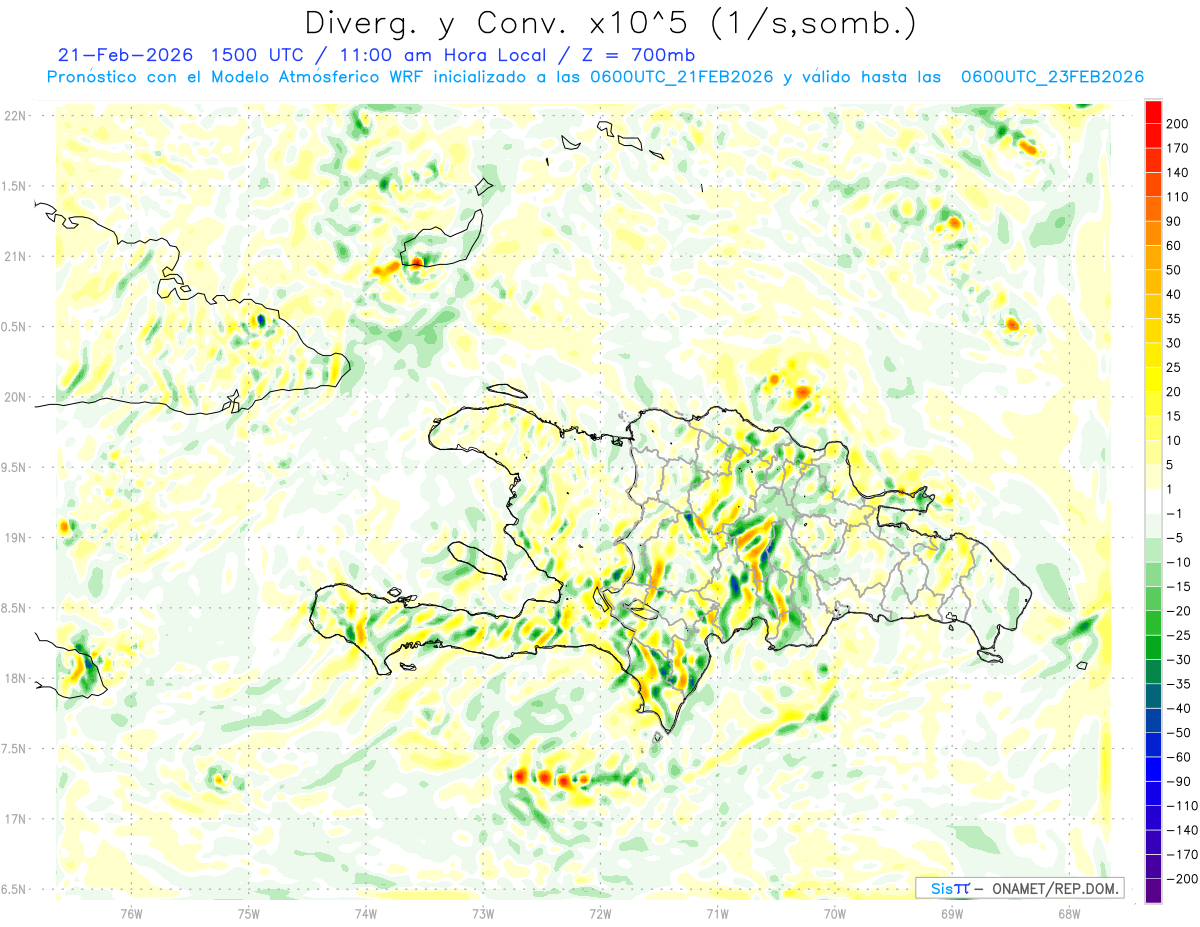Click the initialization time '0600UTC_21FEB2026'
Screen dimensions: 1200x927
click(684, 77)
